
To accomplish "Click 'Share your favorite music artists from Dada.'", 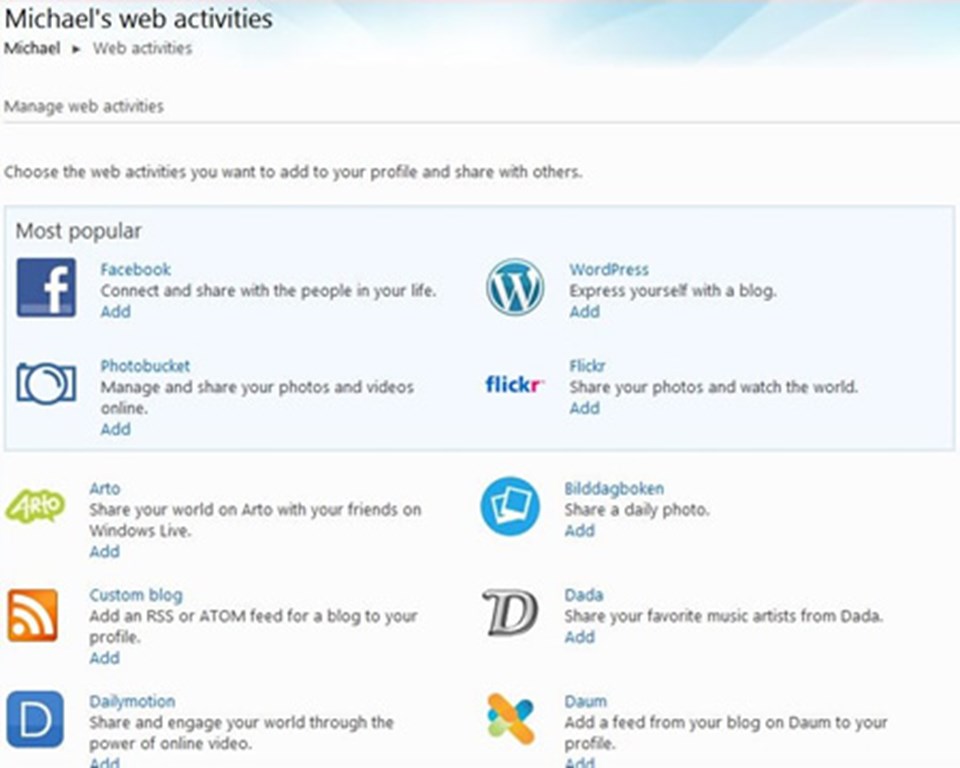I will (x=724, y=616).
